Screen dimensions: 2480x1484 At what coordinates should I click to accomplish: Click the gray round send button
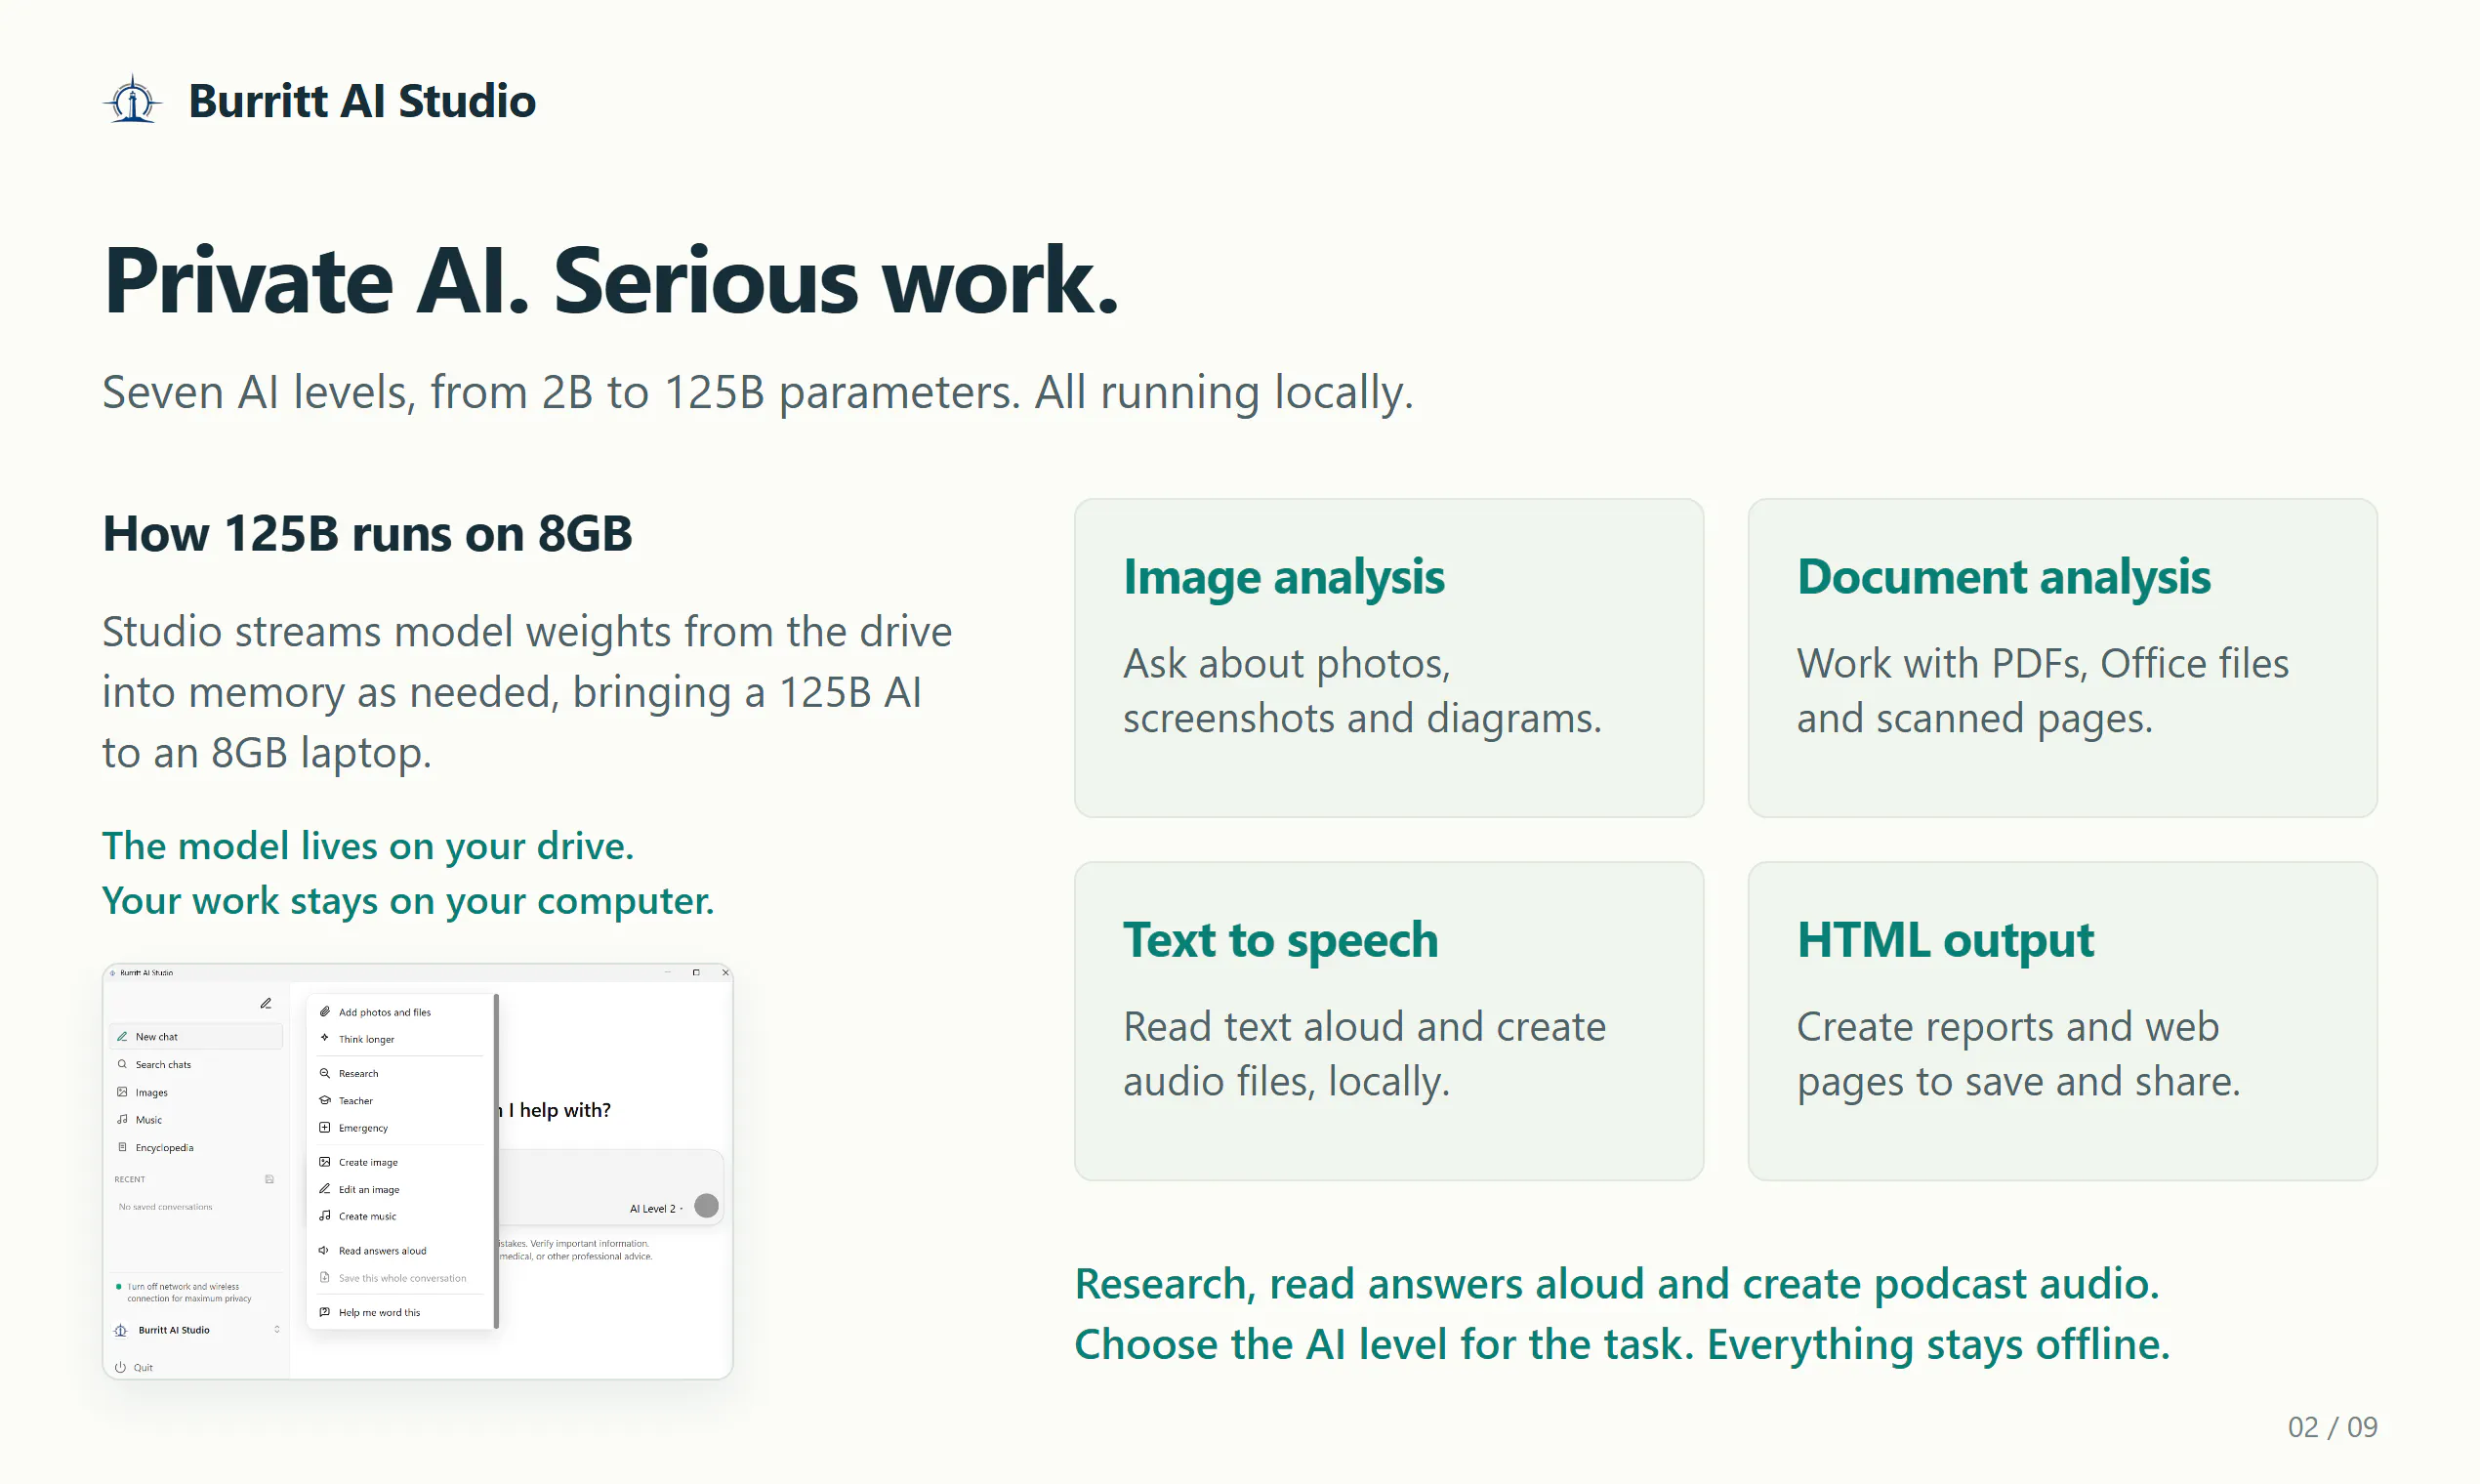[706, 1206]
